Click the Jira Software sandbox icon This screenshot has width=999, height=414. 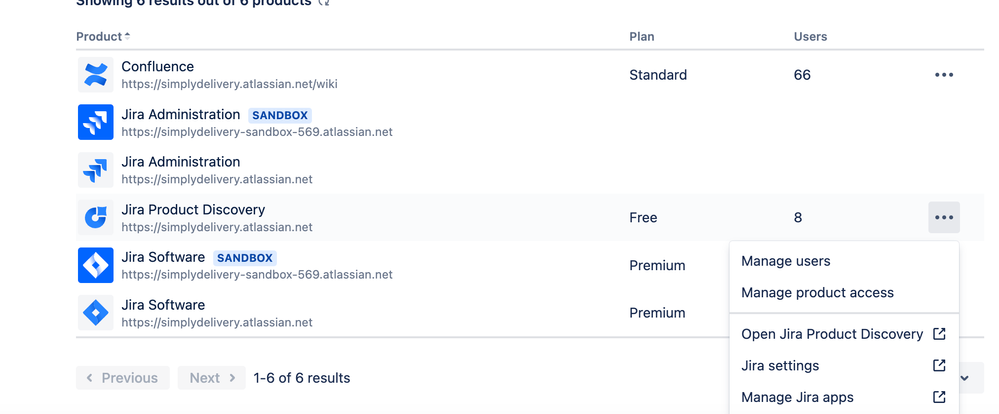tap(96, 265)
